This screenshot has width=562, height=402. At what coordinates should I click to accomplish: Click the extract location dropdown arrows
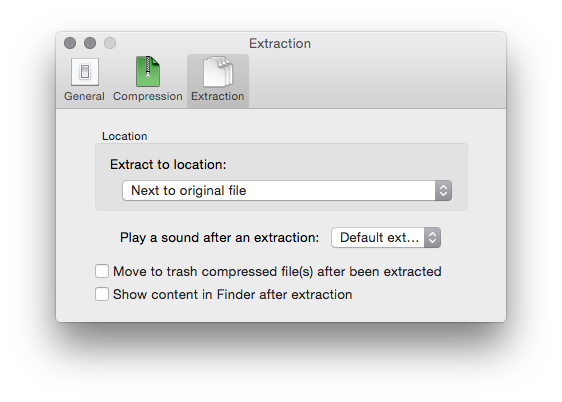point(443,191)
